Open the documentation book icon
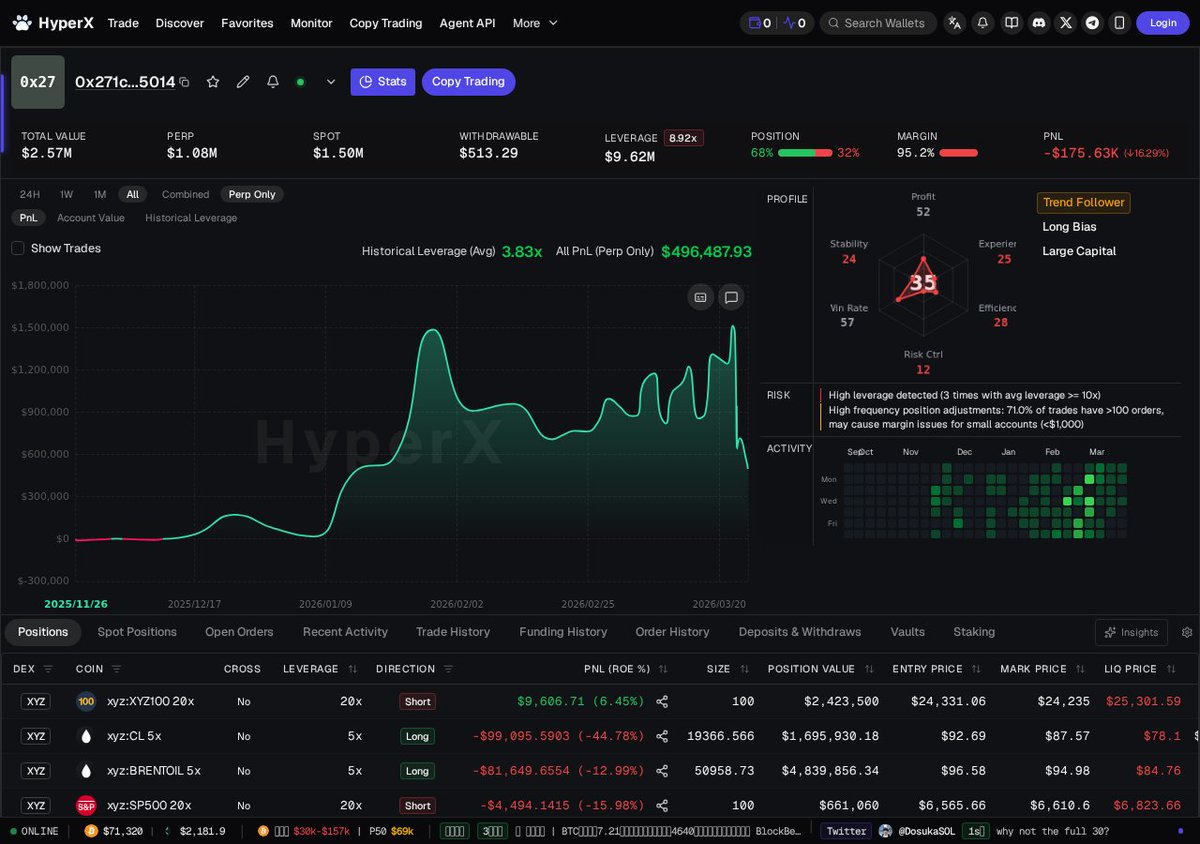Image resolution: width=1200 pixels, height=844 pixels. (x=1011, y=22)
